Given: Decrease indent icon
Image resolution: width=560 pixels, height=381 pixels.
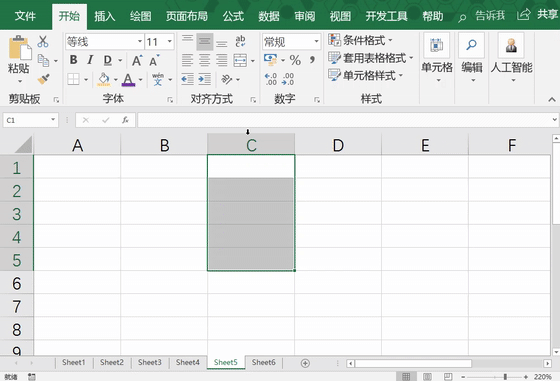Looking at the screenshot, I should pos(188,79).
